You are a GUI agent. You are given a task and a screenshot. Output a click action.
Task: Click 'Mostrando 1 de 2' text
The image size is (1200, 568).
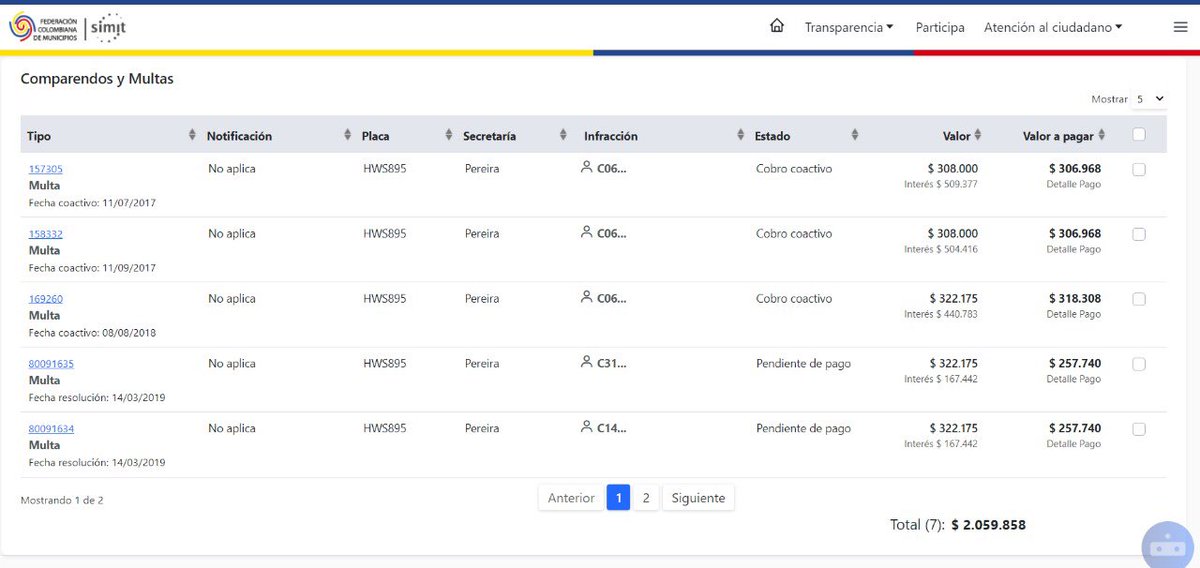point(62,500)
